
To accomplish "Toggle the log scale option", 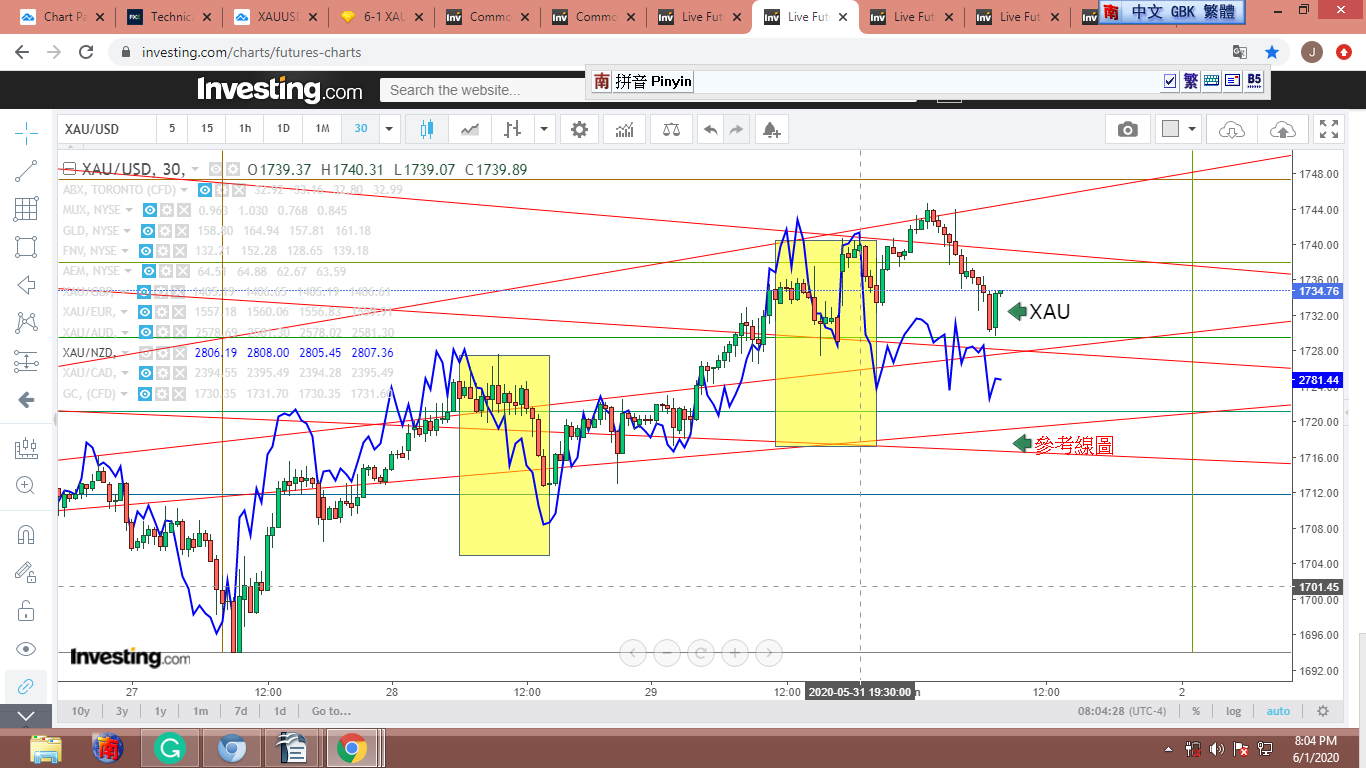I will click(x=1233, y=711).
